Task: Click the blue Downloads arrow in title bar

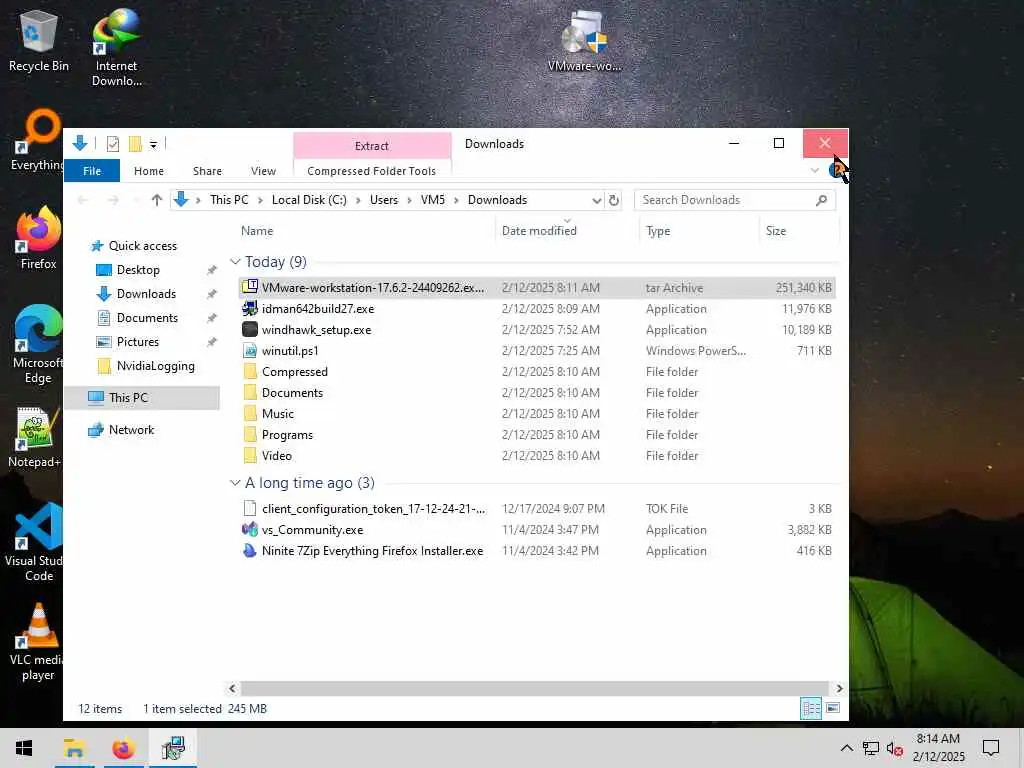Action: coord(80,143)
